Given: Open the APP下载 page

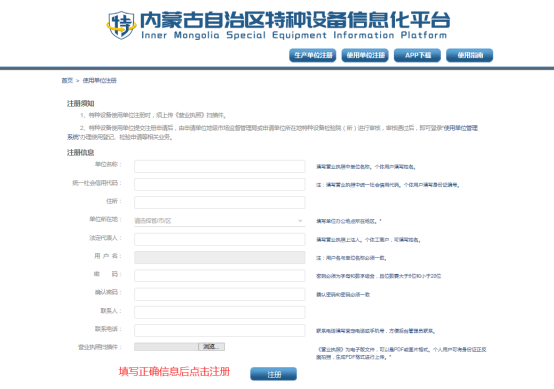Looking at the screenshot, I should click(417, 55).
